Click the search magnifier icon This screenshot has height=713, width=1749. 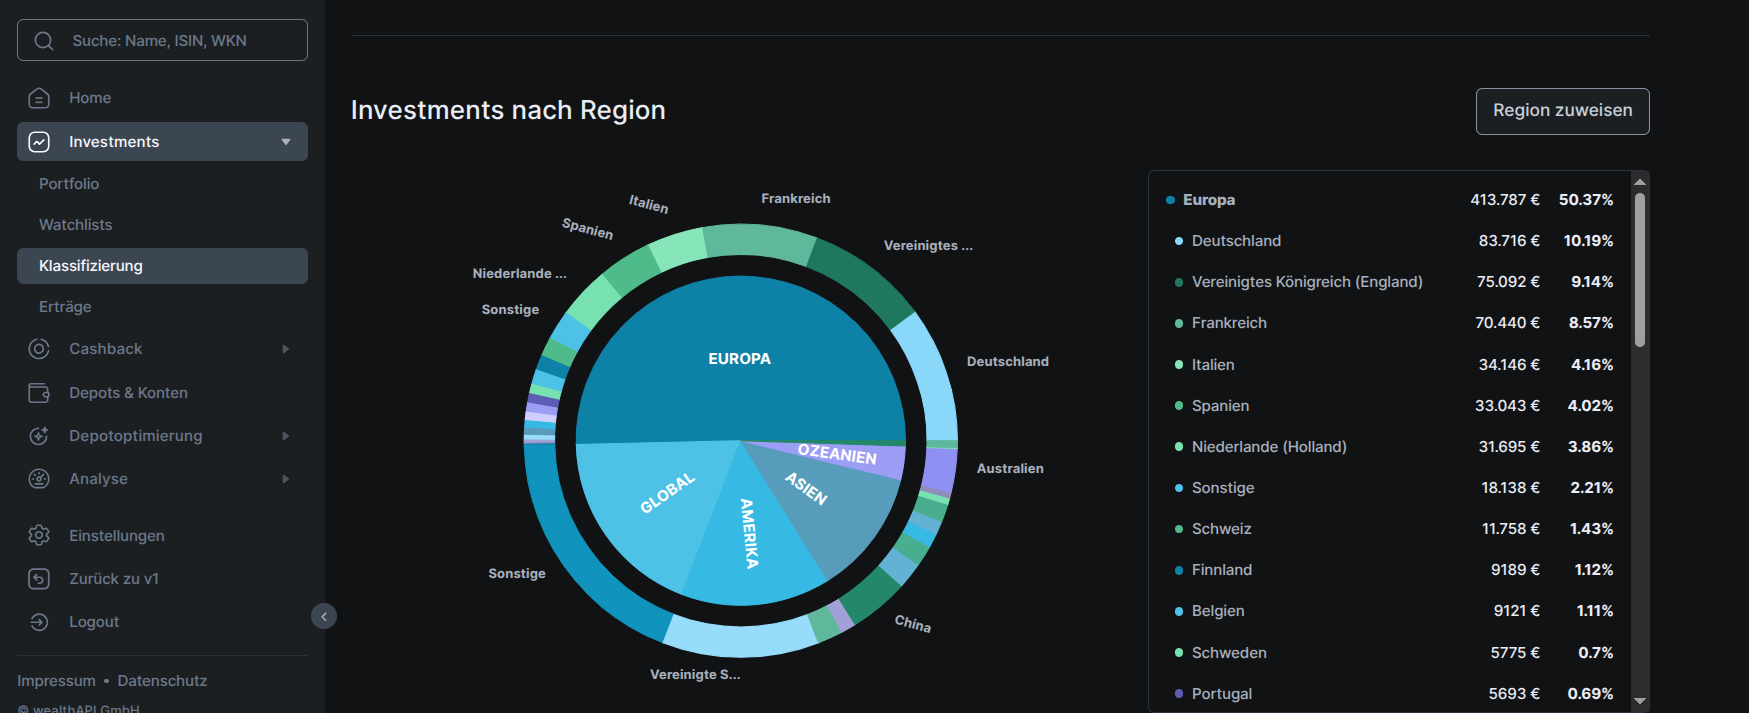coord(44,41)
